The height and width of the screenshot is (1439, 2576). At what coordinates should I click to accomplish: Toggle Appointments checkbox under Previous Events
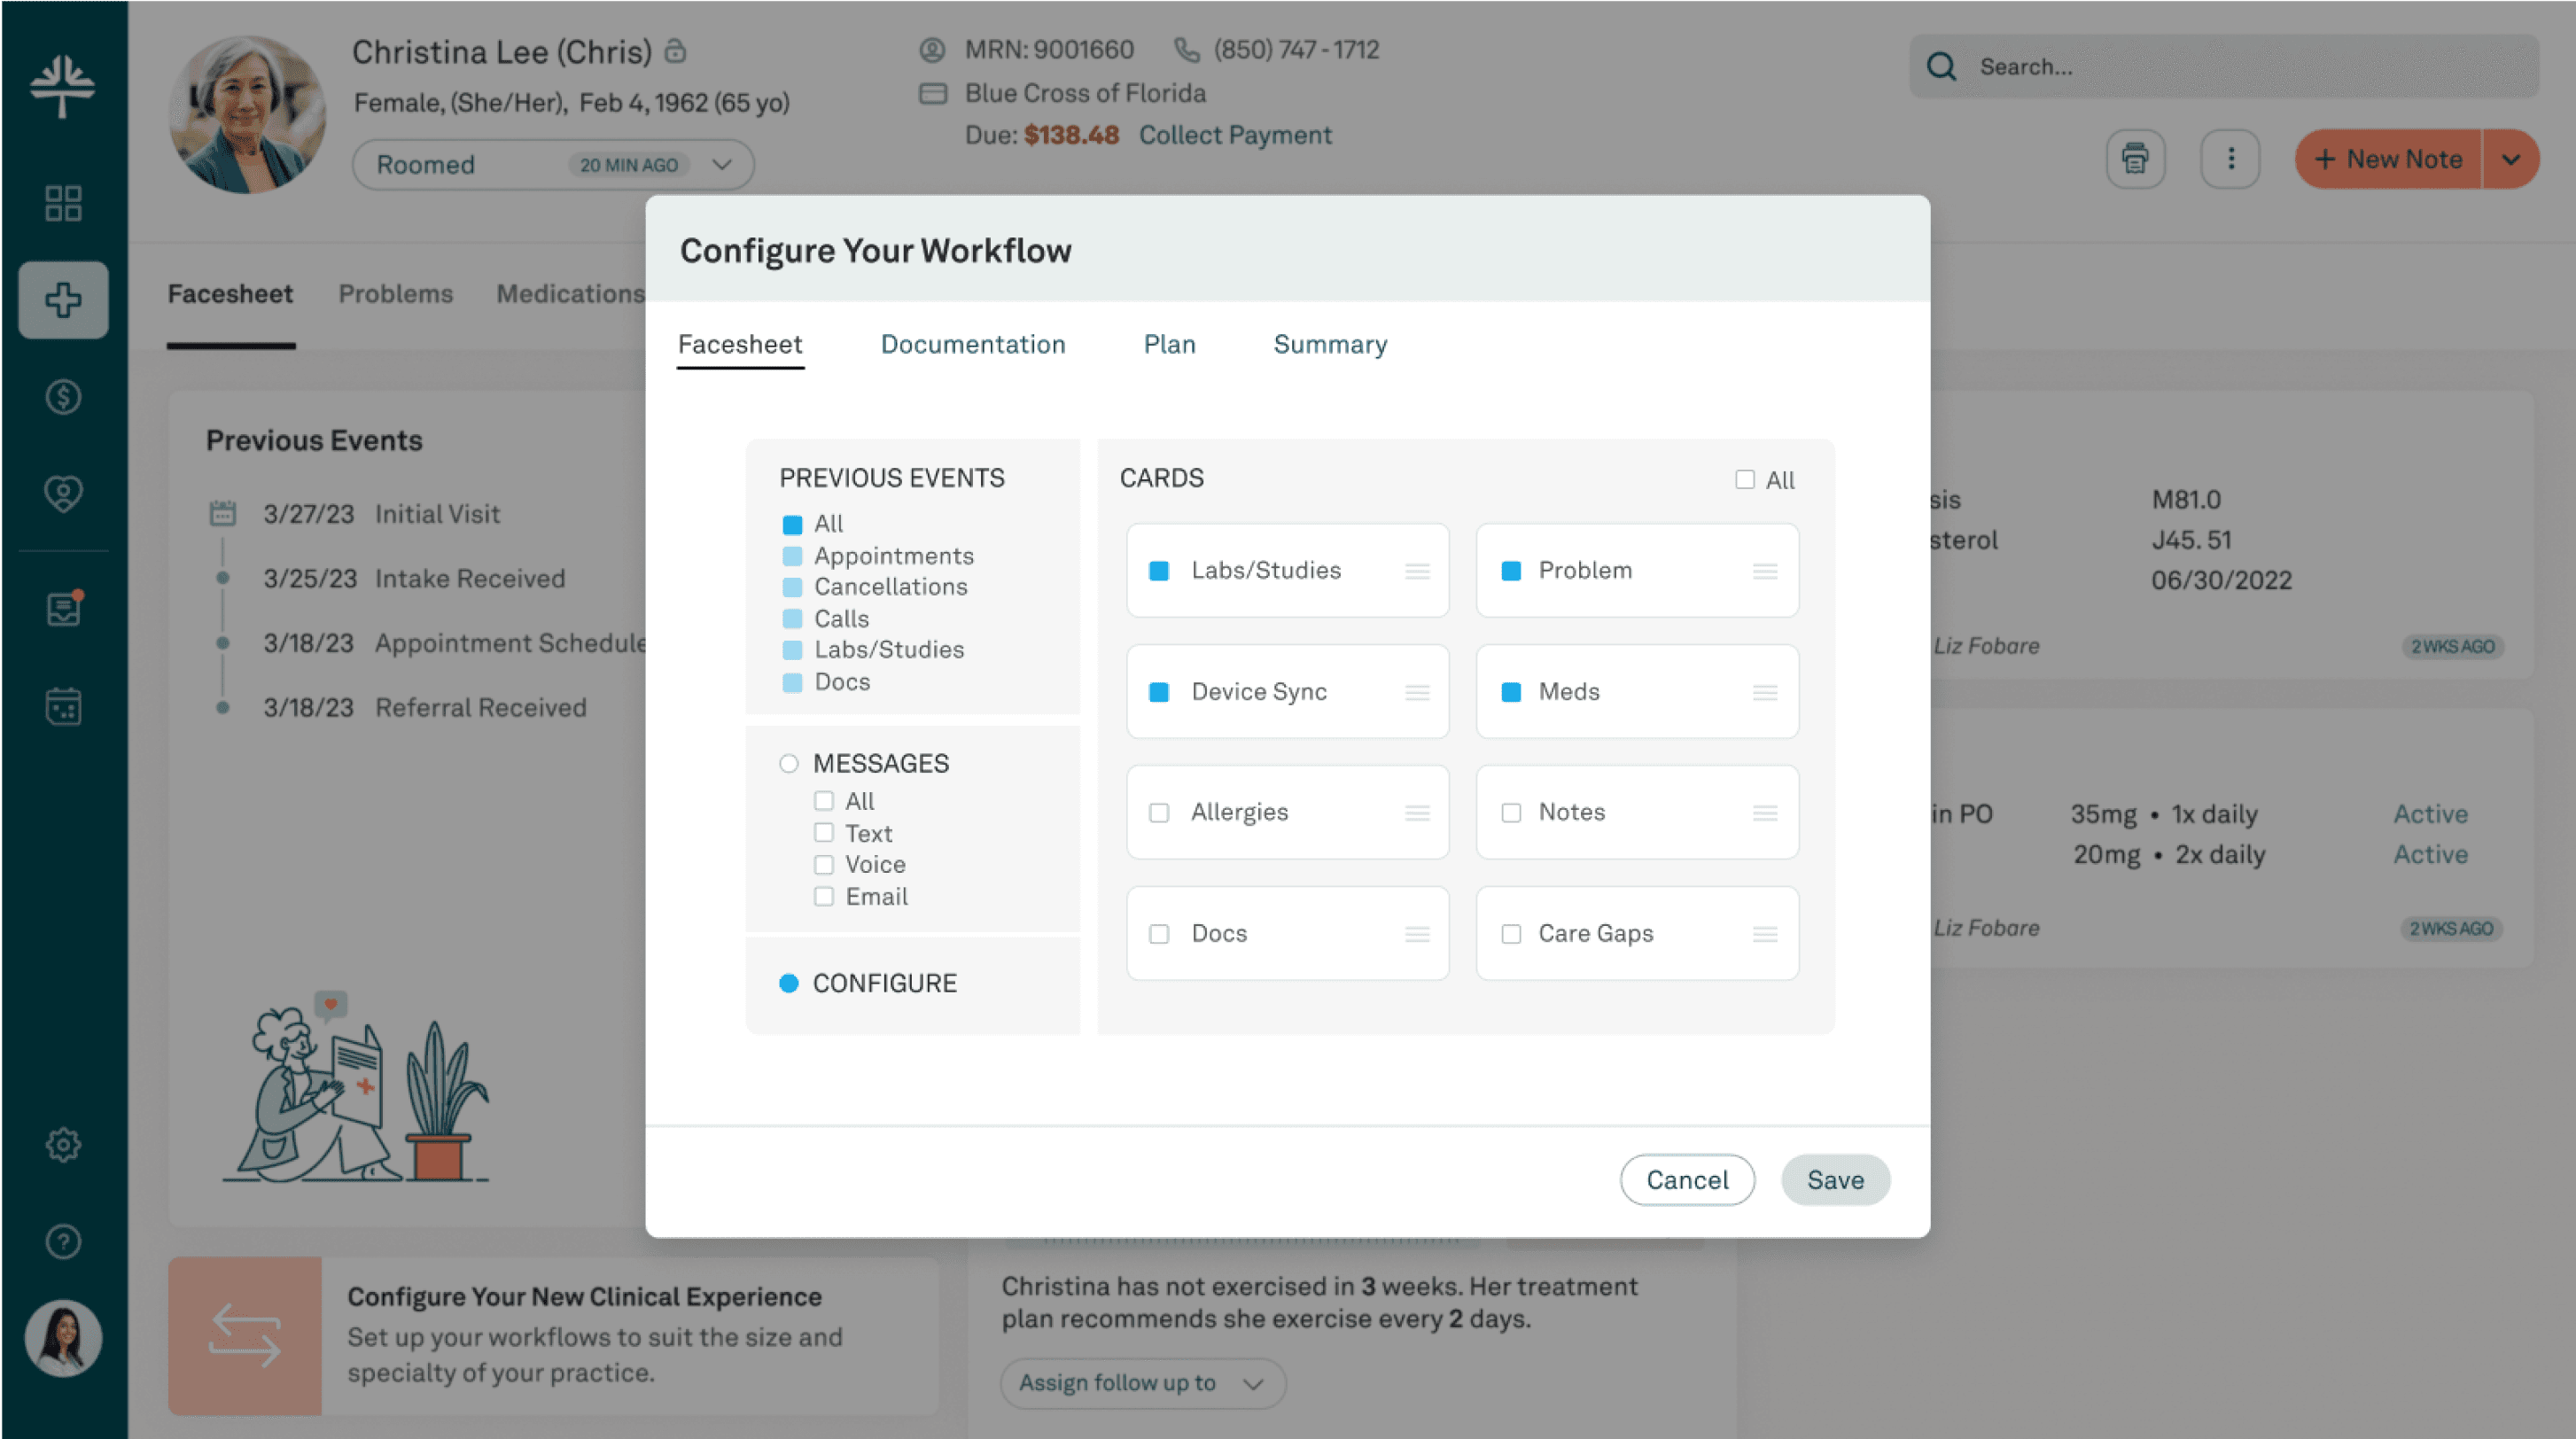click(x=792, y=556)
